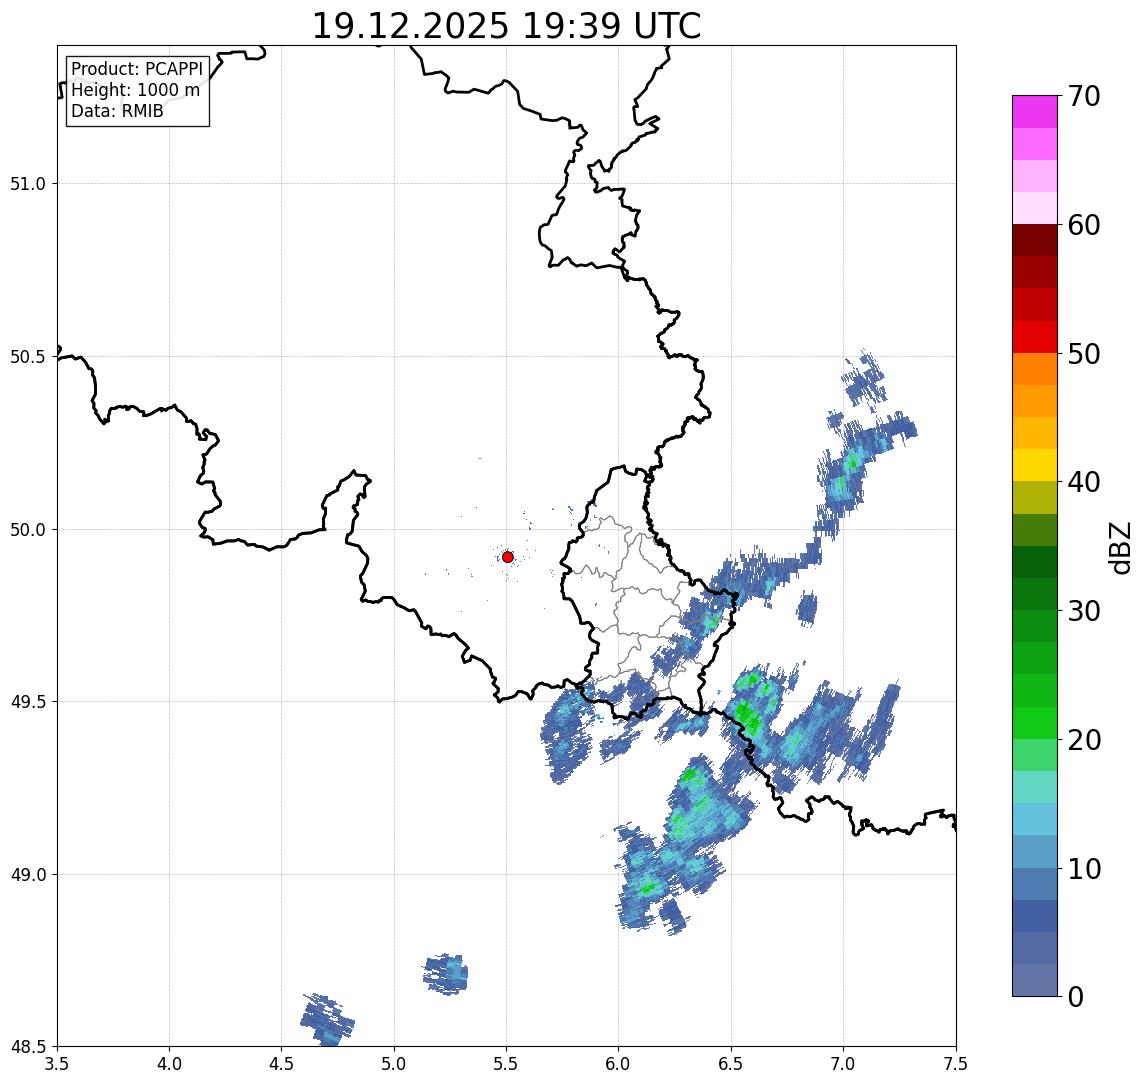This screenshot has width=1145, height=1084.
Task: Click the longitude axis label 7.0
Action: click(x=843, y=1064)
